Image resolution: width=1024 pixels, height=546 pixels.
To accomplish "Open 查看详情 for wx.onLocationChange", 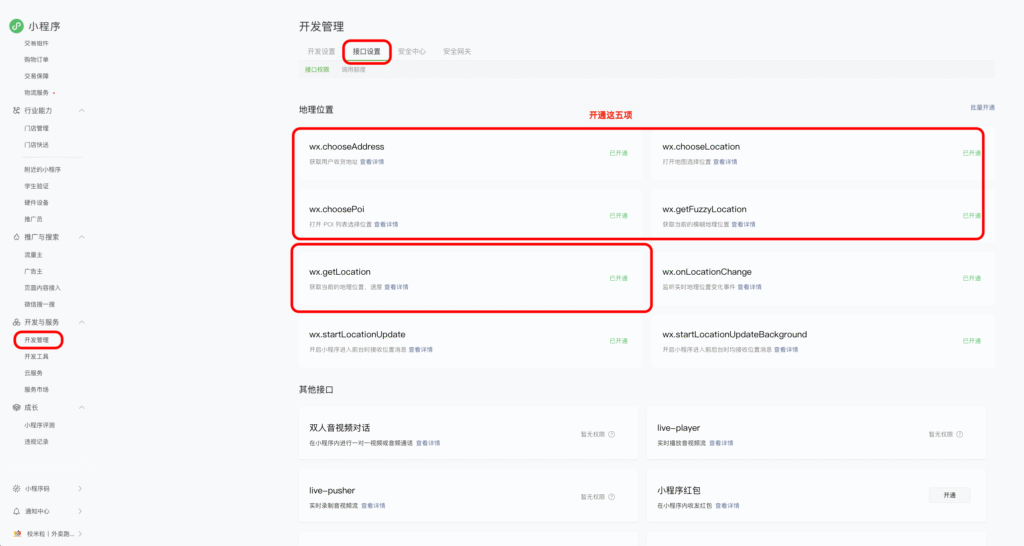I will [x=749, y=287].
